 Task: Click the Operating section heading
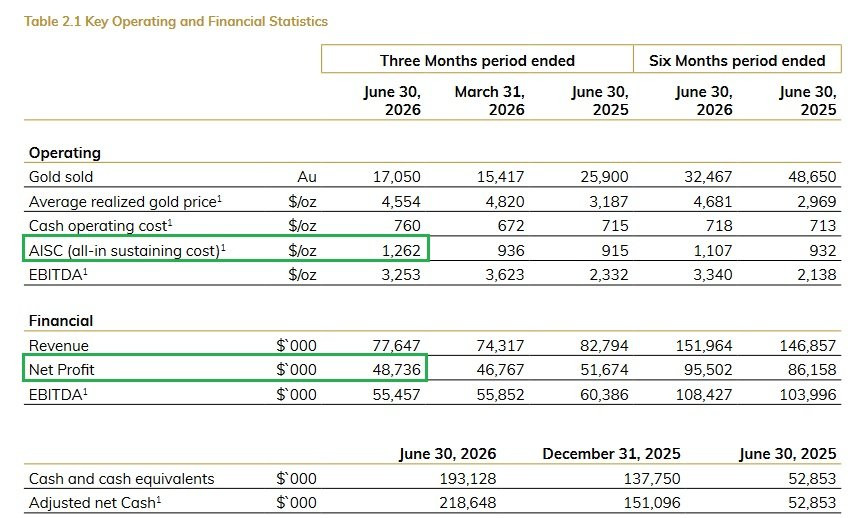[x=65, y=153]
